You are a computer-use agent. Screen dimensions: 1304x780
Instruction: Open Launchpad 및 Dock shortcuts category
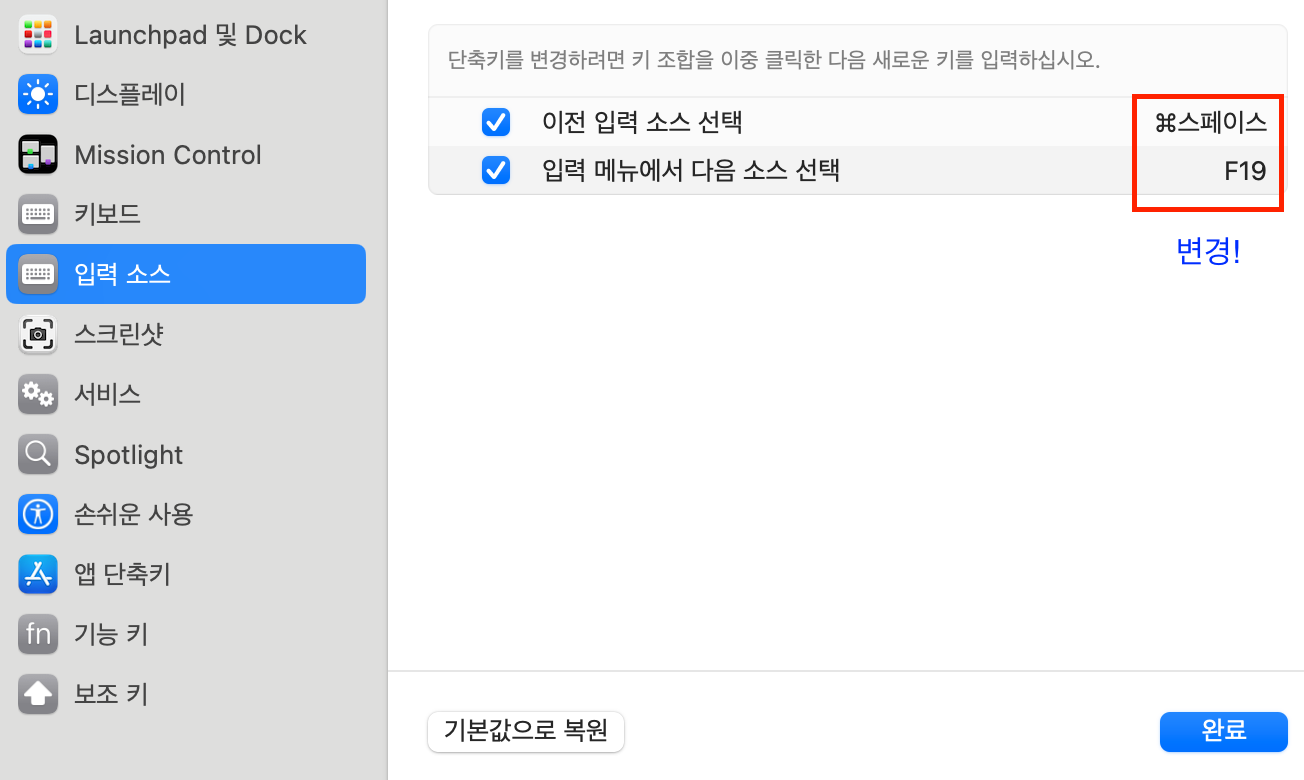coord(190,35)
